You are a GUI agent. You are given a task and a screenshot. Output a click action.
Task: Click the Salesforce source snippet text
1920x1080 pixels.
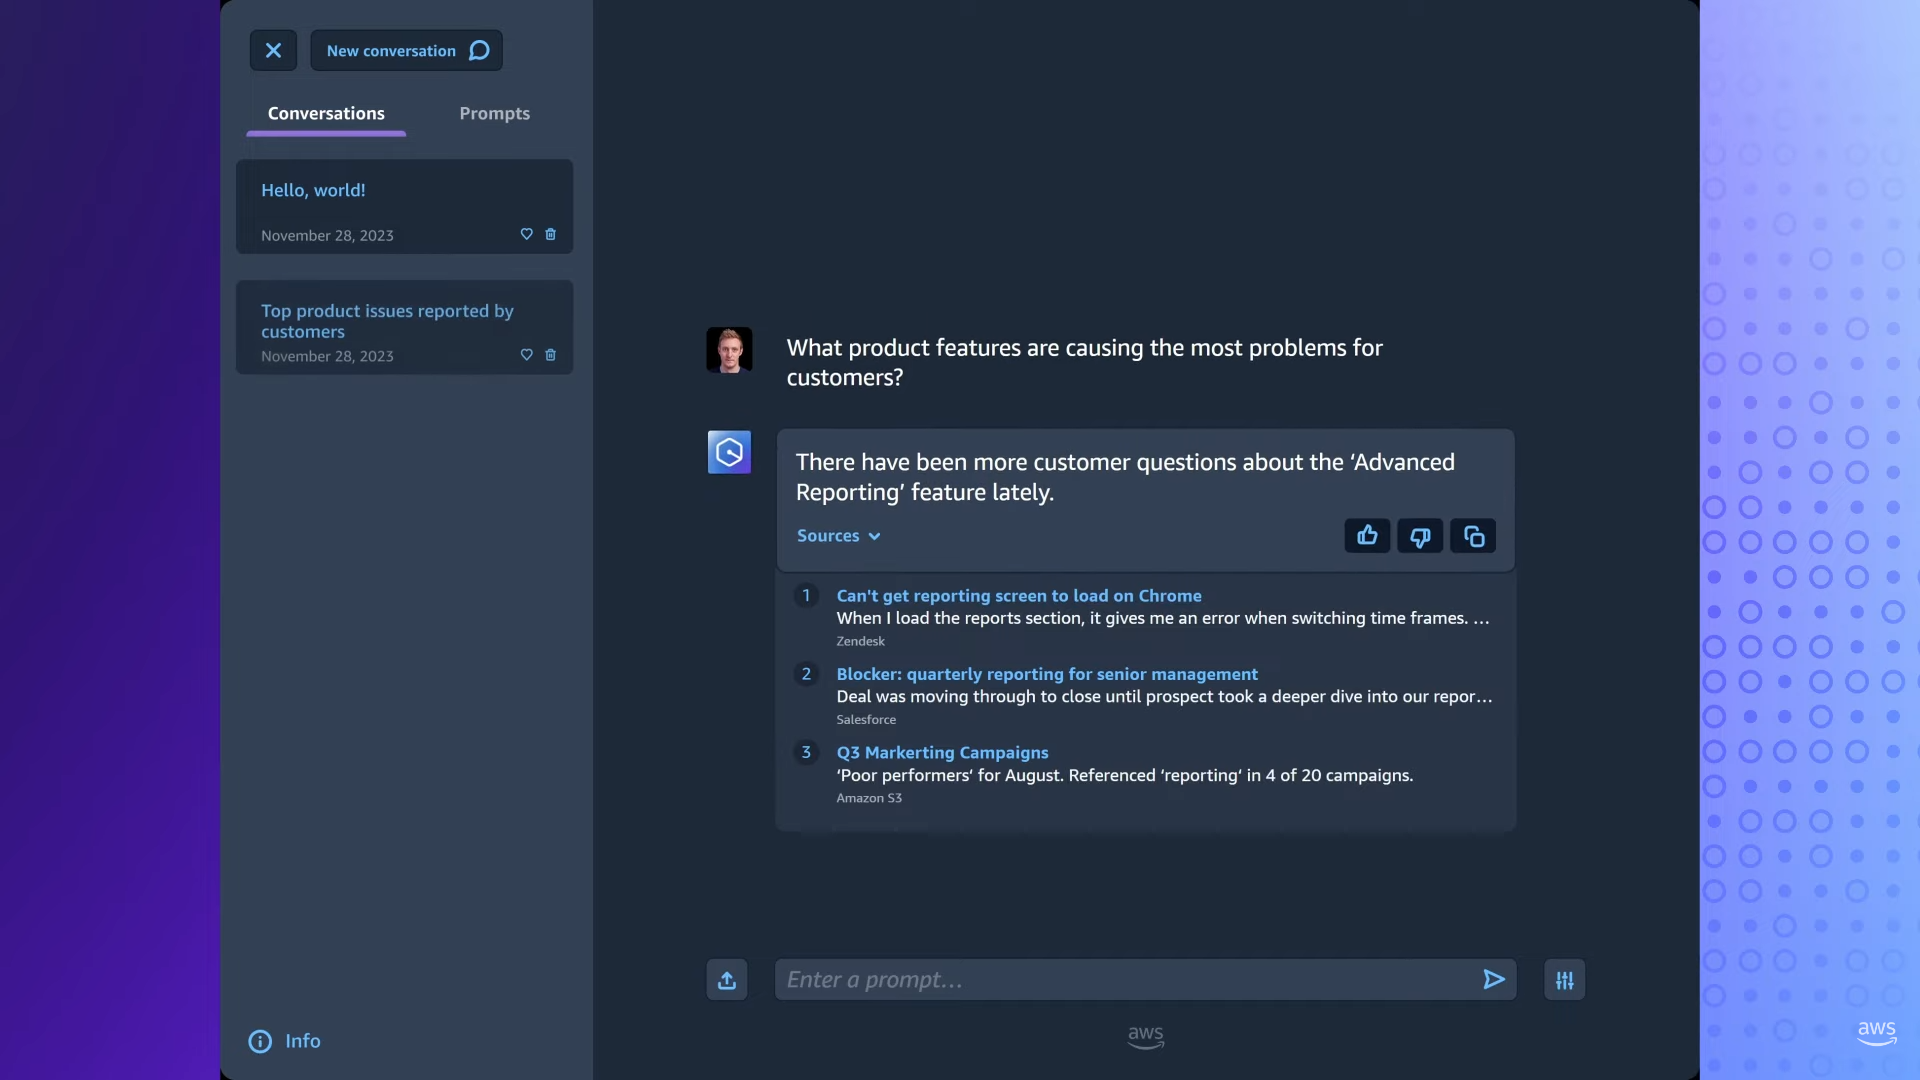click(1164, 696)
